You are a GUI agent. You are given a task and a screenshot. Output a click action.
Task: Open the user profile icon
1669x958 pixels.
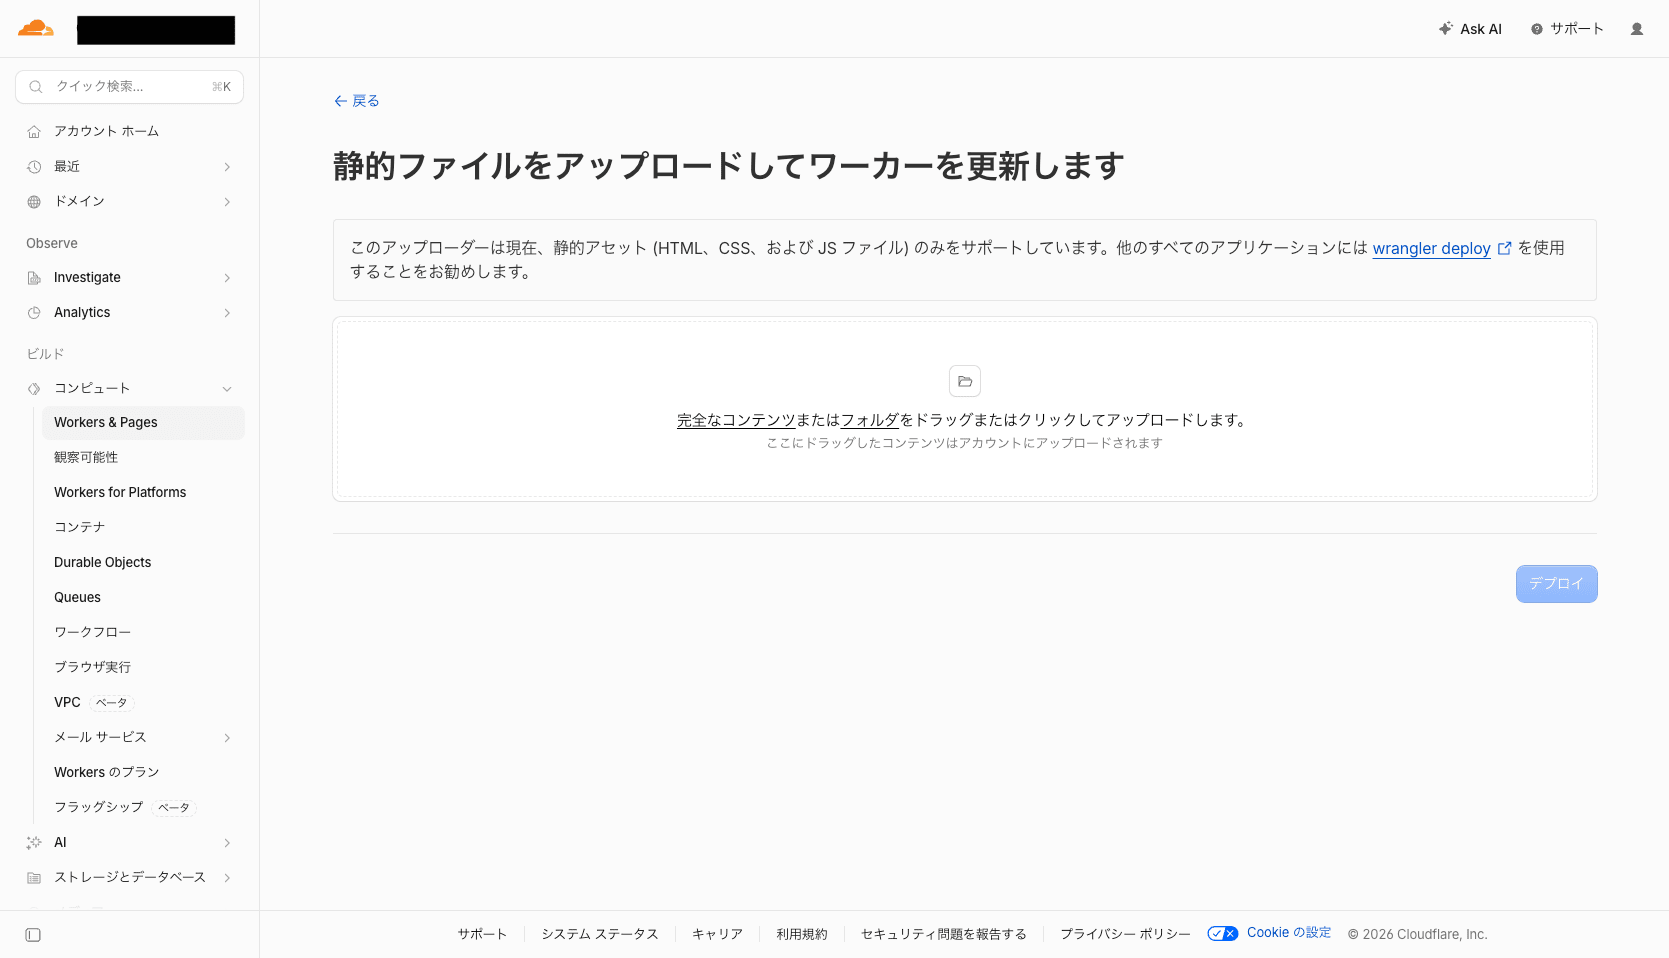tap(1637, 29)
